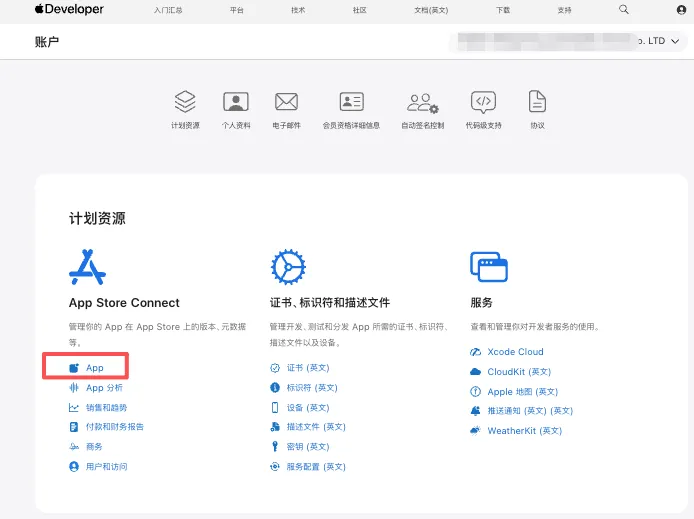
Task: Click the 服务 windows icon
Action: click(x=489, y=267)
